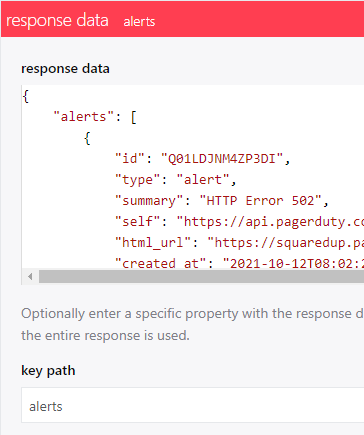Click the "the entire response is used." text
364x435 pixels.
105,335
